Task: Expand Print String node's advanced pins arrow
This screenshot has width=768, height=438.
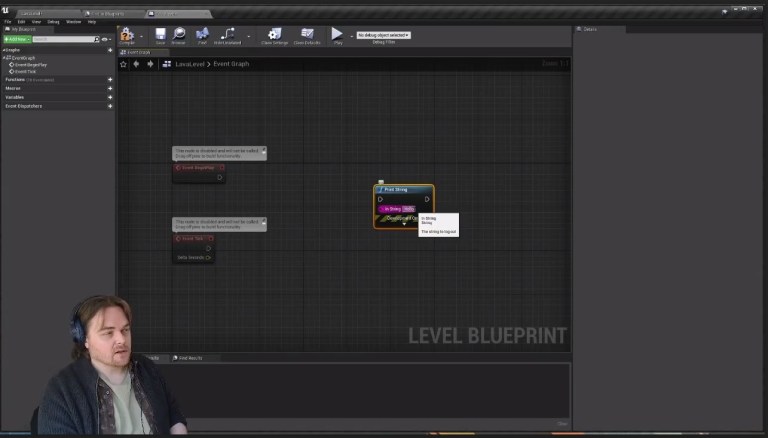Action: pos(404,224)
